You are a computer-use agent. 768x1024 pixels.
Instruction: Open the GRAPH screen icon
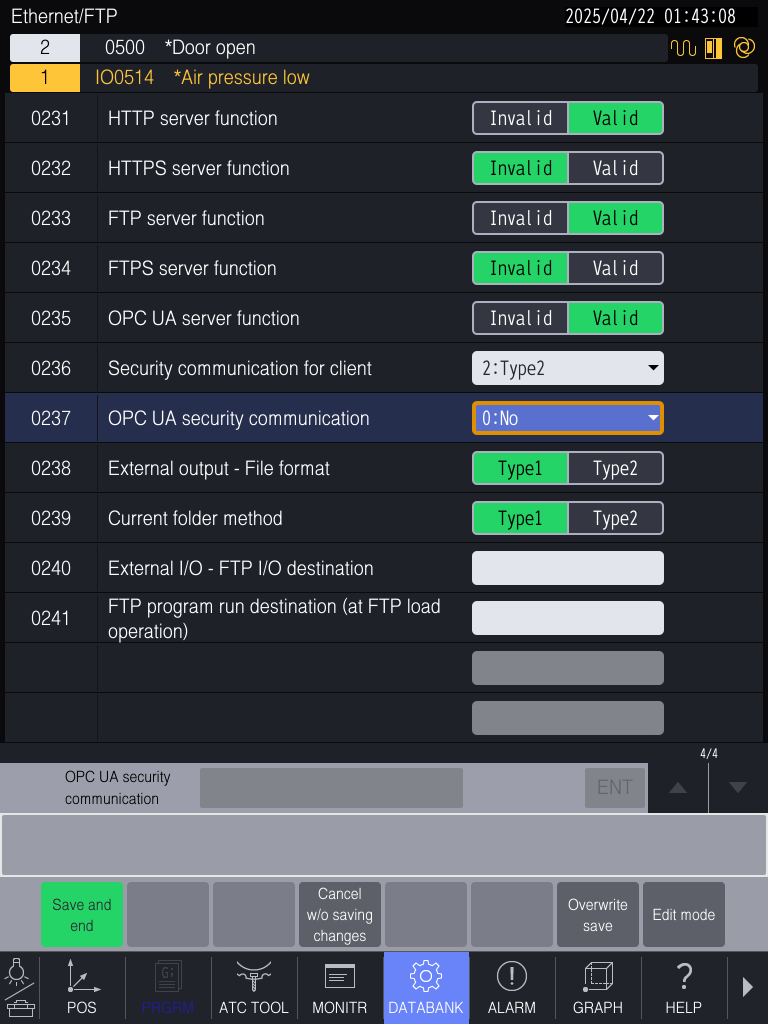pyautogui.click(x=598, y=988)
